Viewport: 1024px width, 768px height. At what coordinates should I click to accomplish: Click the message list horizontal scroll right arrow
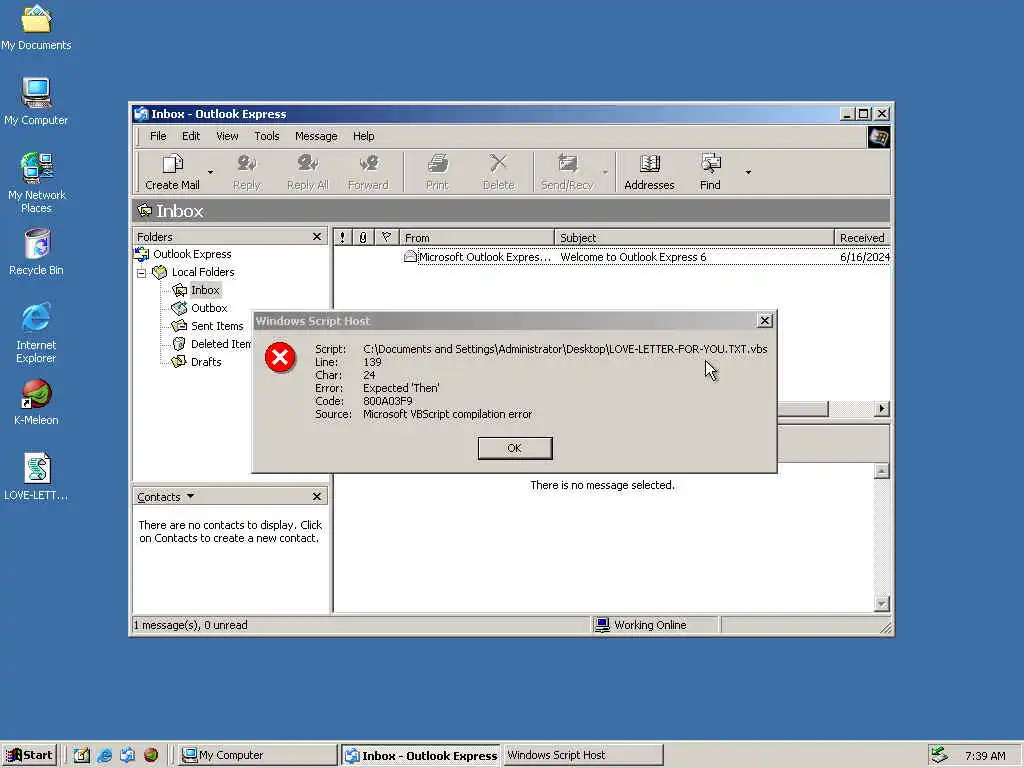pos(882,409)
